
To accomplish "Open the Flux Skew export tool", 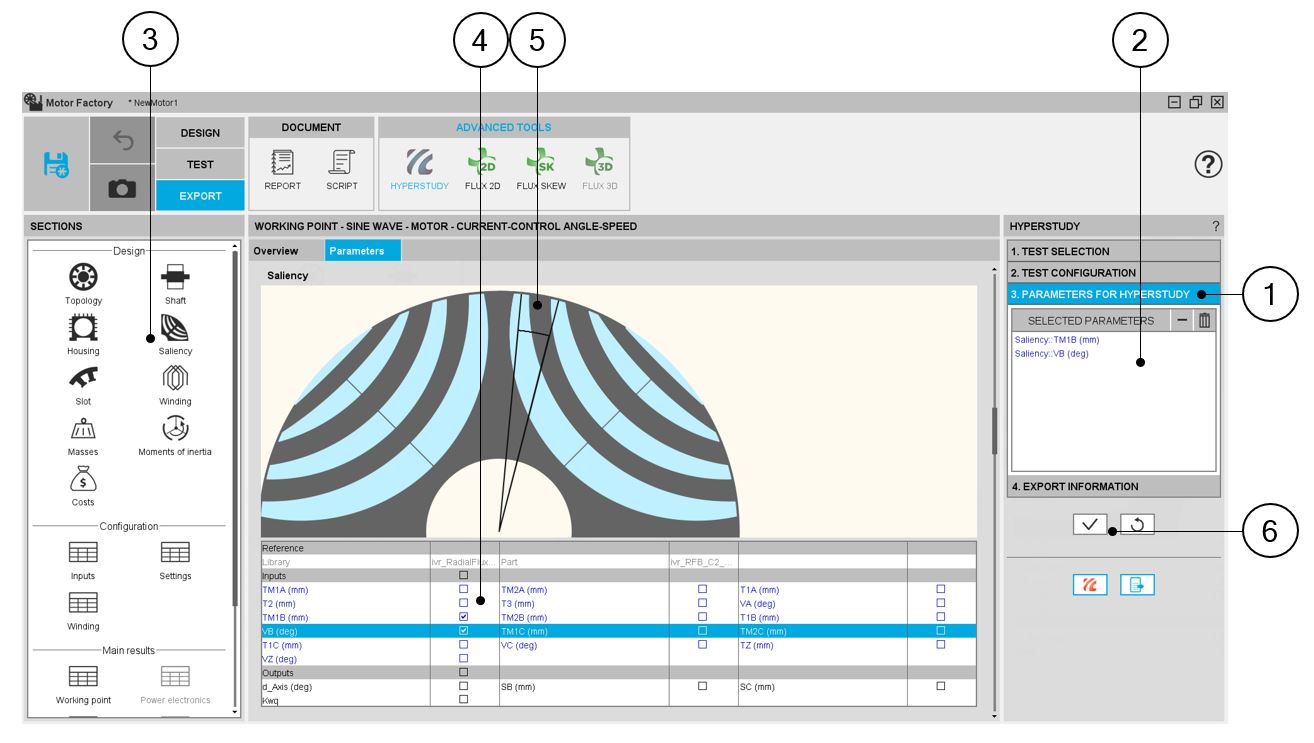I will pos(541,167).
